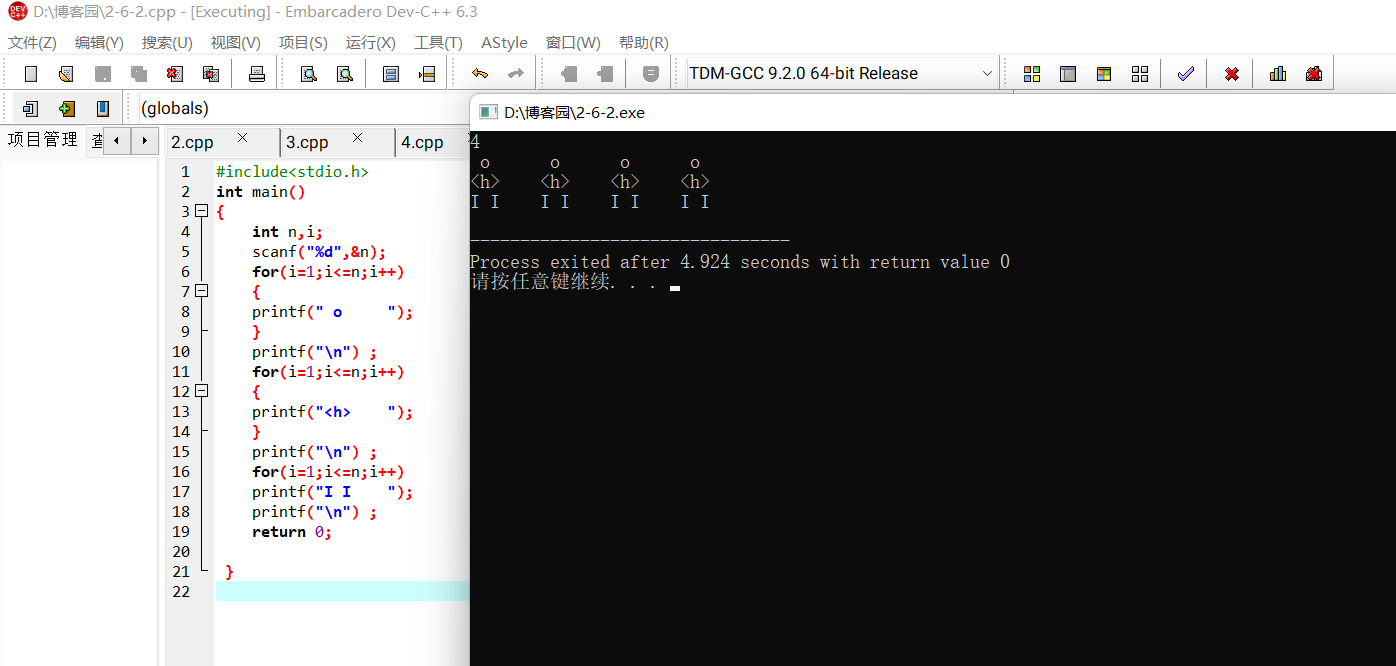Click the #include<stdio.h> line

pos(292,171)
